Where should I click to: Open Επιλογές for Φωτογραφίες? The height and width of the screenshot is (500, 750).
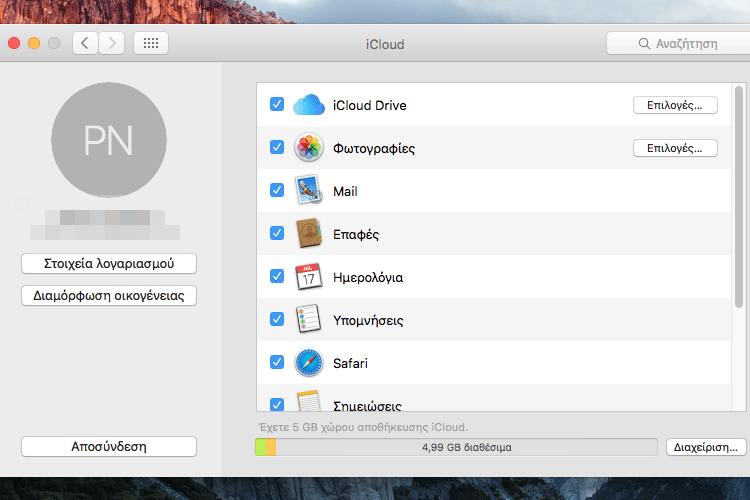[x=675, y=148]
